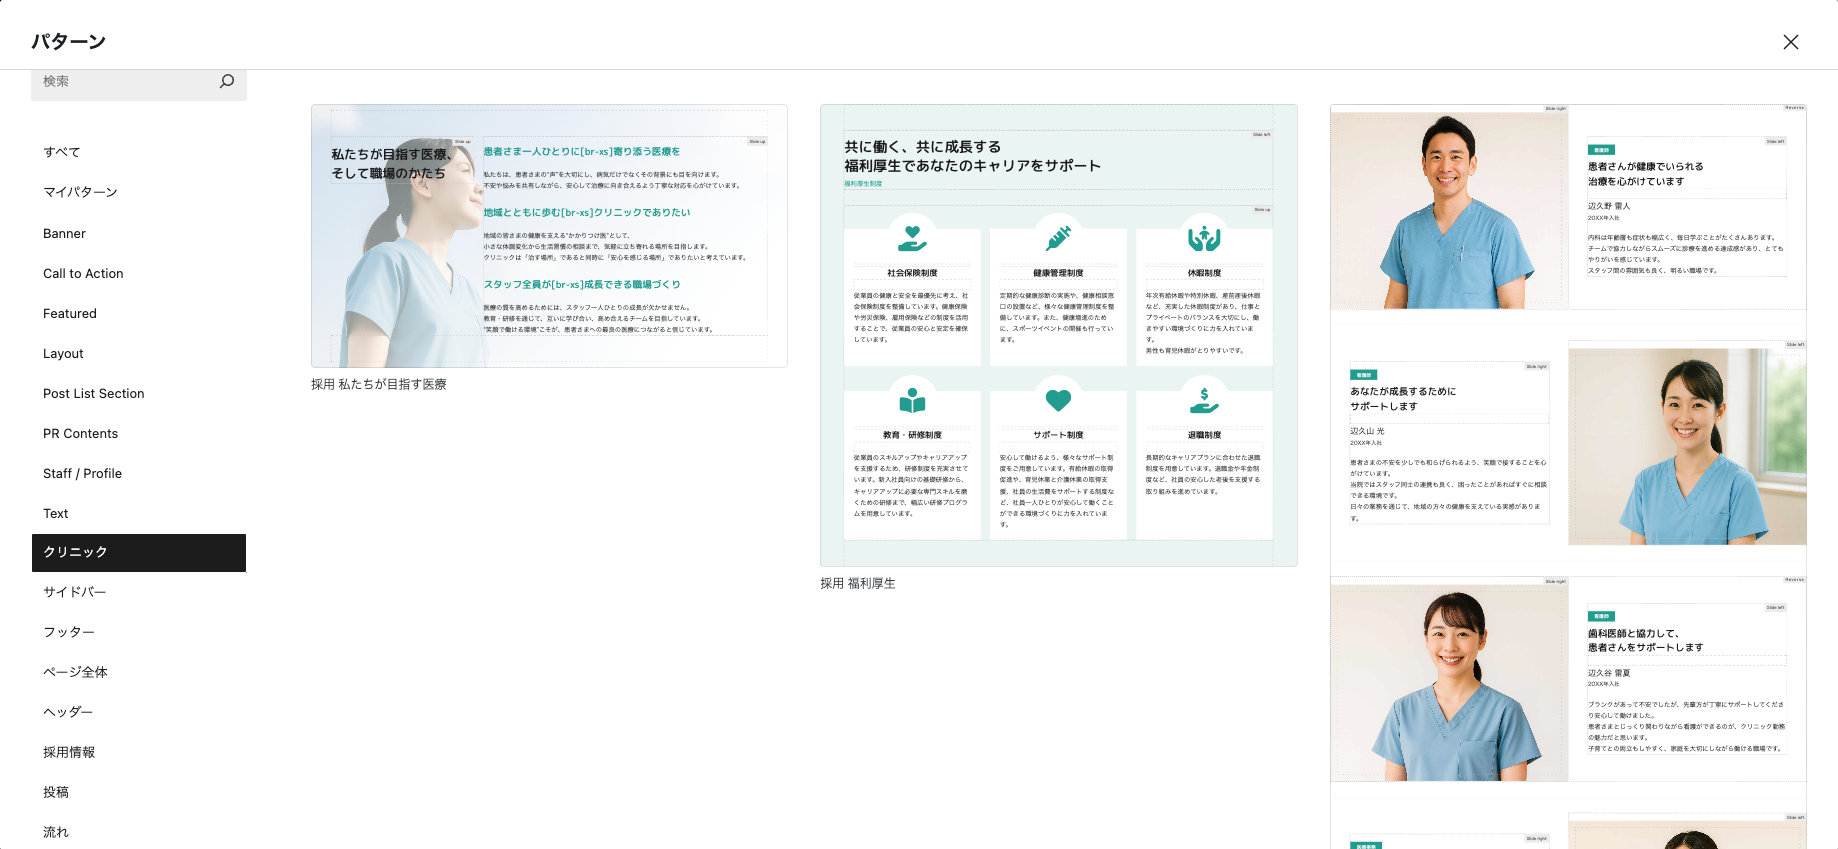Switch to the クリニック category
Screen dimensions: 1838x849
[x=138, y=552]
